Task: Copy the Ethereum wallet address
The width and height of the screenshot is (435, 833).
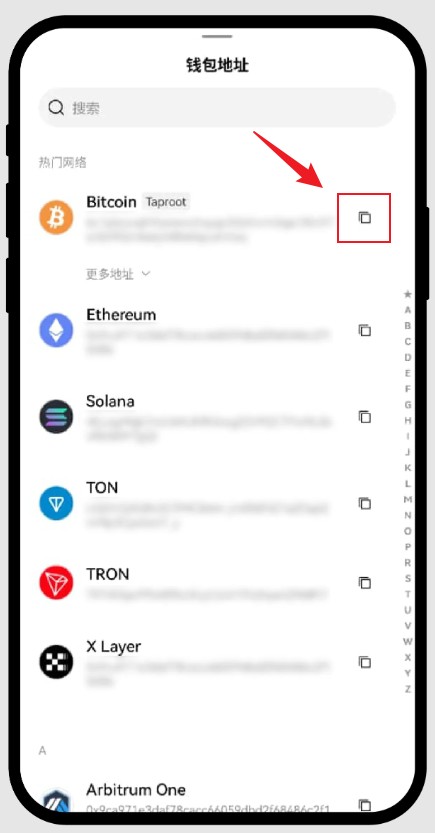Action: 364,330
